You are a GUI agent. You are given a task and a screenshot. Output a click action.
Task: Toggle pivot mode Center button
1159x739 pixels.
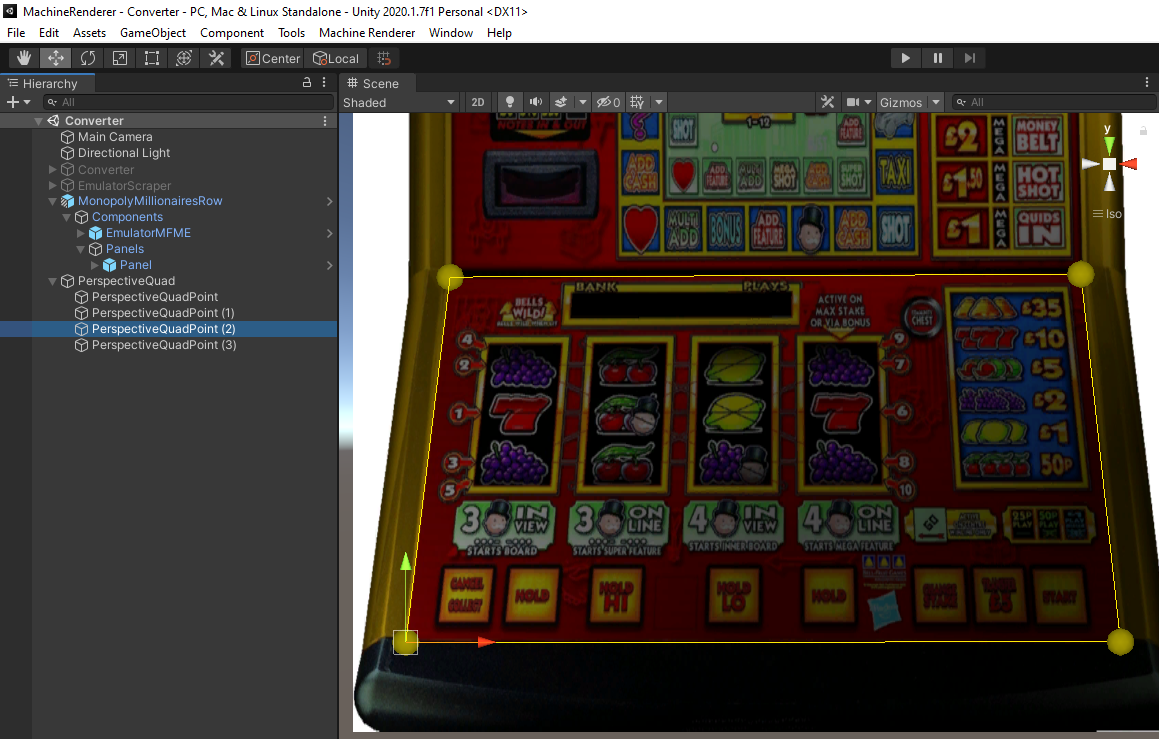pos(272,58)
